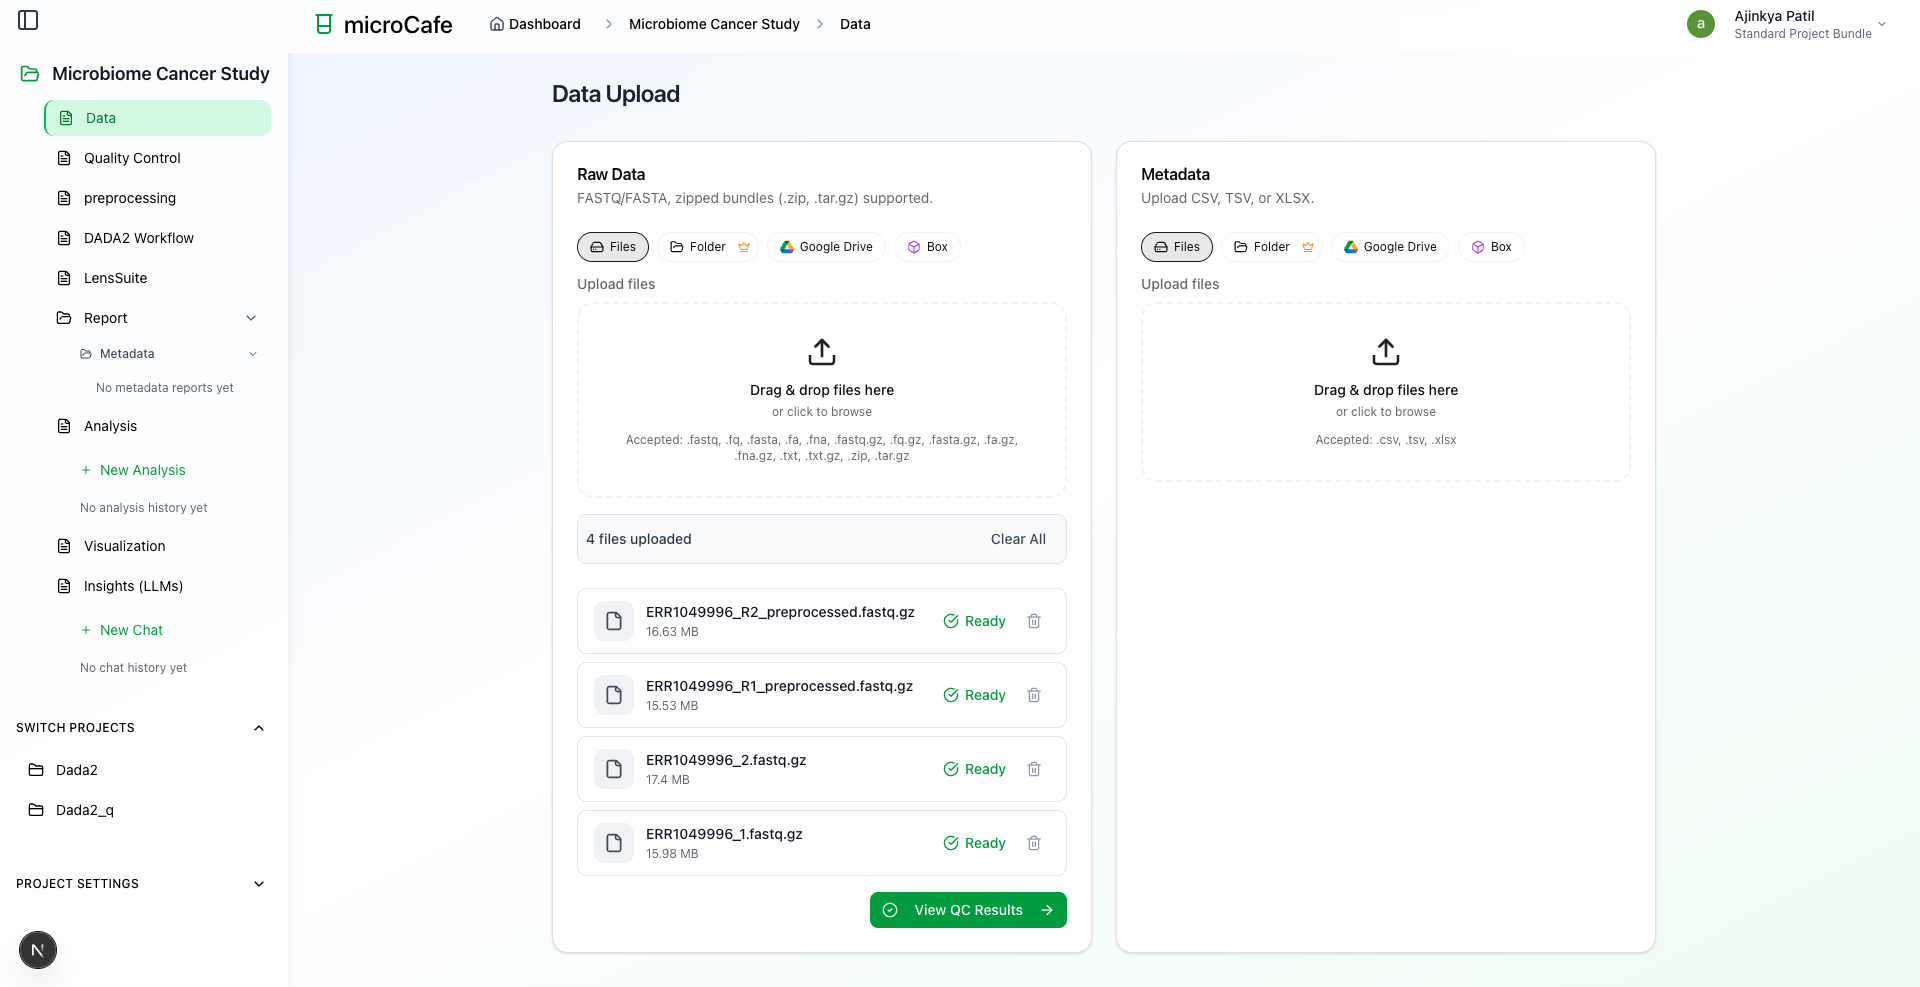
Task: Click Clear All to remove uploaded files
Action: click(x=1018, y=539)
